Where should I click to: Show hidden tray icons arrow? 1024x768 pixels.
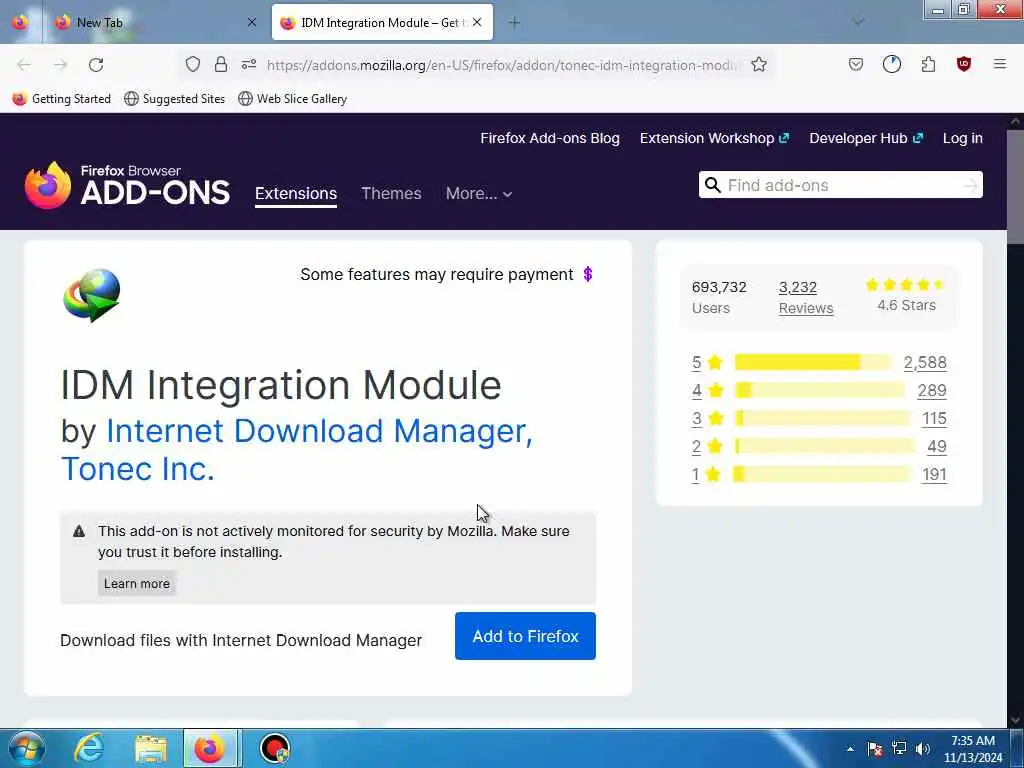(x=850, y=749)
